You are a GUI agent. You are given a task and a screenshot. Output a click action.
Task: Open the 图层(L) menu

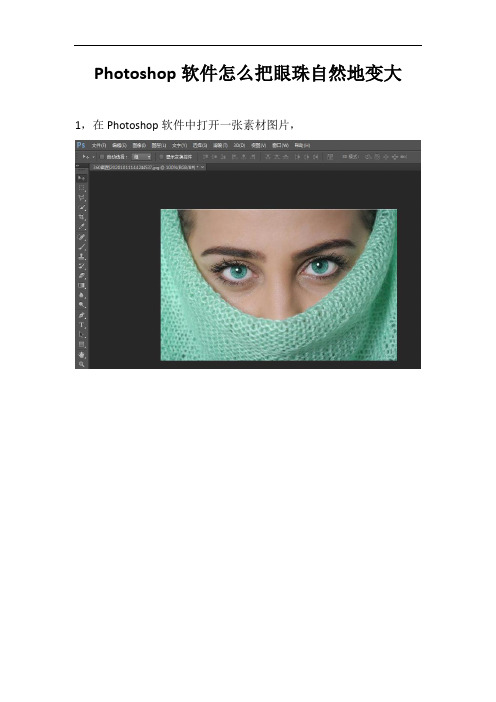tap(159, 146)
